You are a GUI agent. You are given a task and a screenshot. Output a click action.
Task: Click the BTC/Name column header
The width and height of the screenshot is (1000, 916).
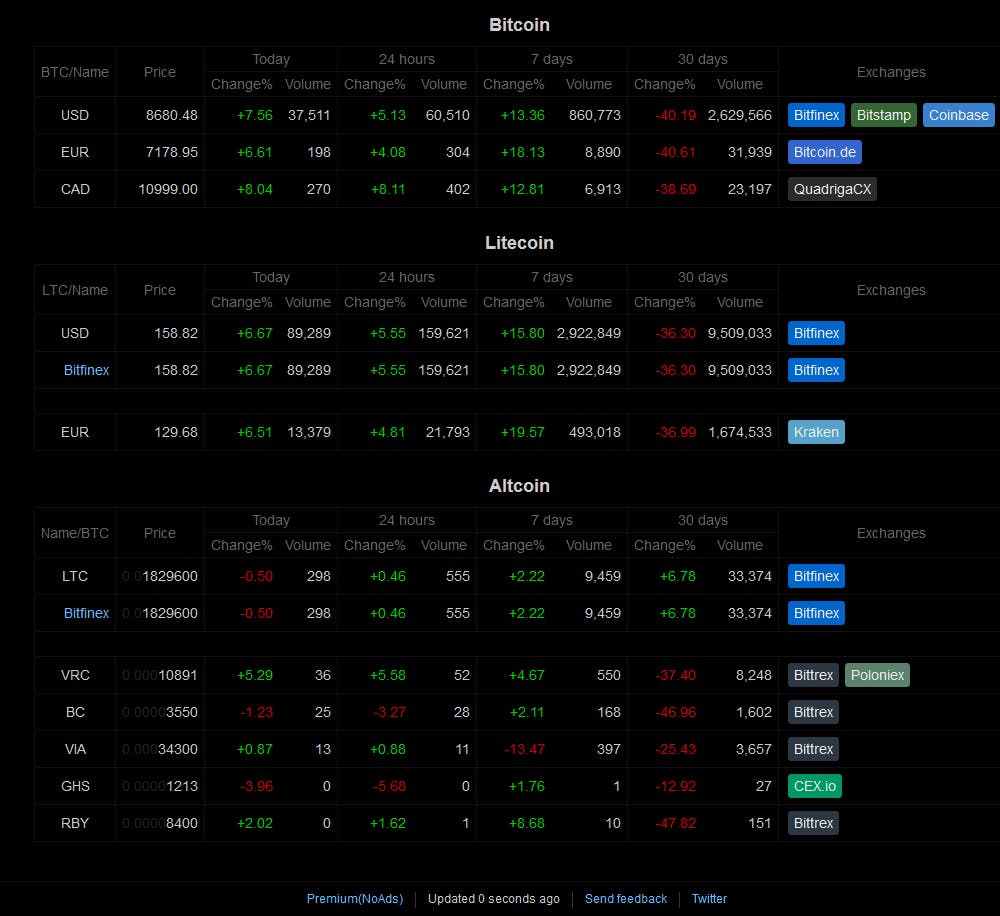[75, 72]
